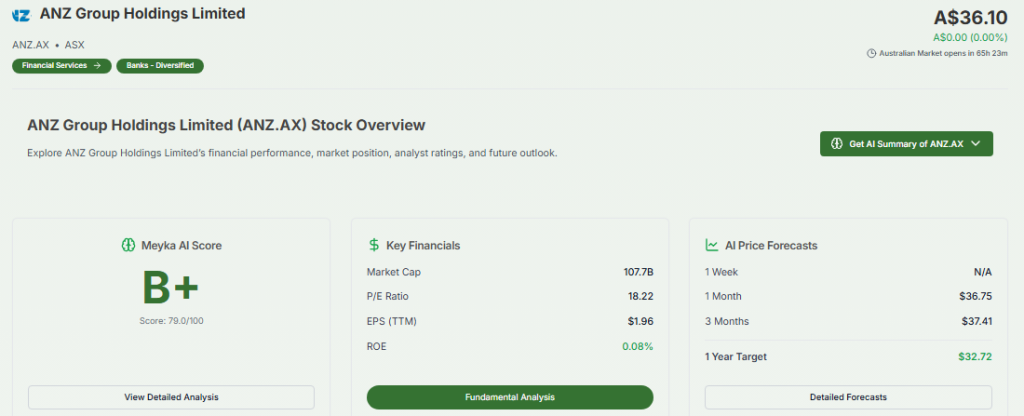The width and height of the screenshot is (1024, 416).
Task: Open the Financial Services sector tag
Action: coord(61,66)
